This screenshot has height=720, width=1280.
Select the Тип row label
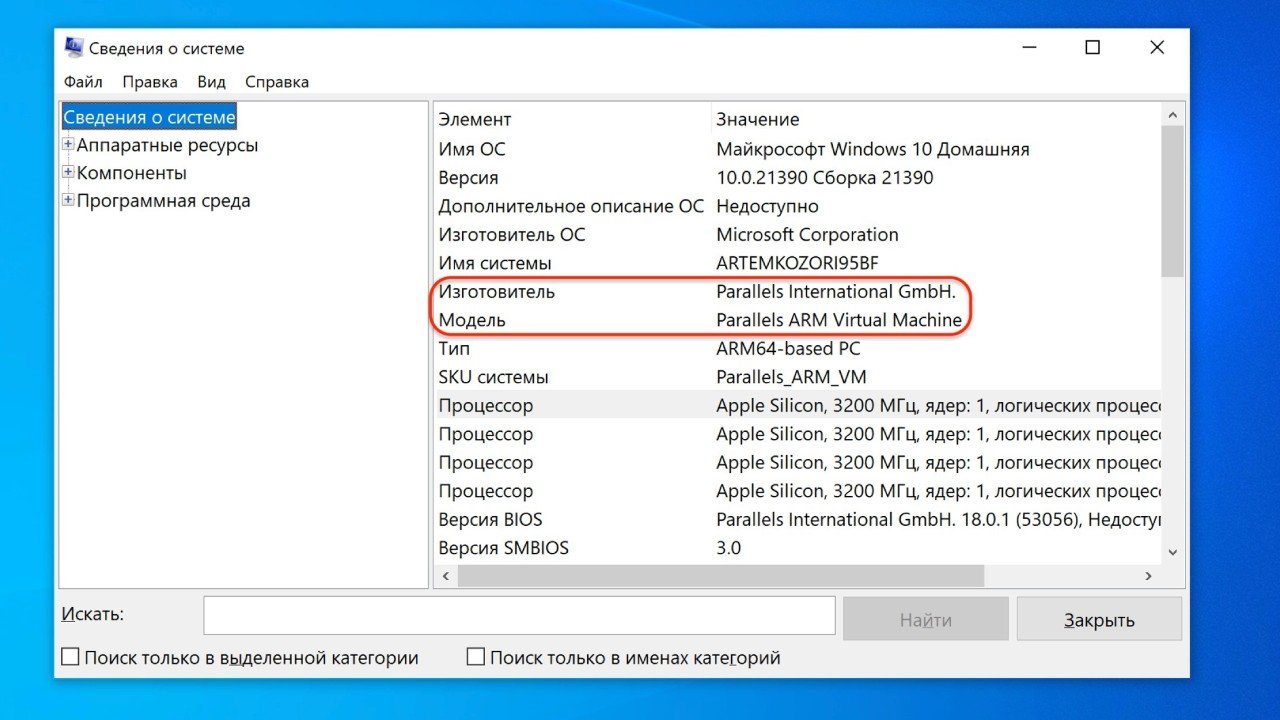coord(454,349)
